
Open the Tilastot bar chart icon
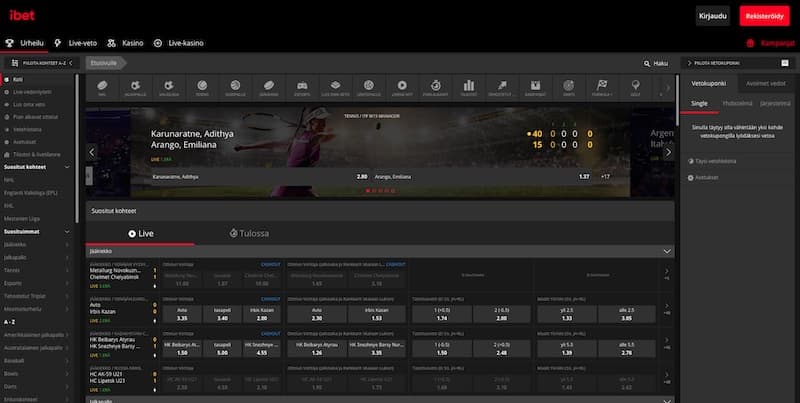coord(468,88)
